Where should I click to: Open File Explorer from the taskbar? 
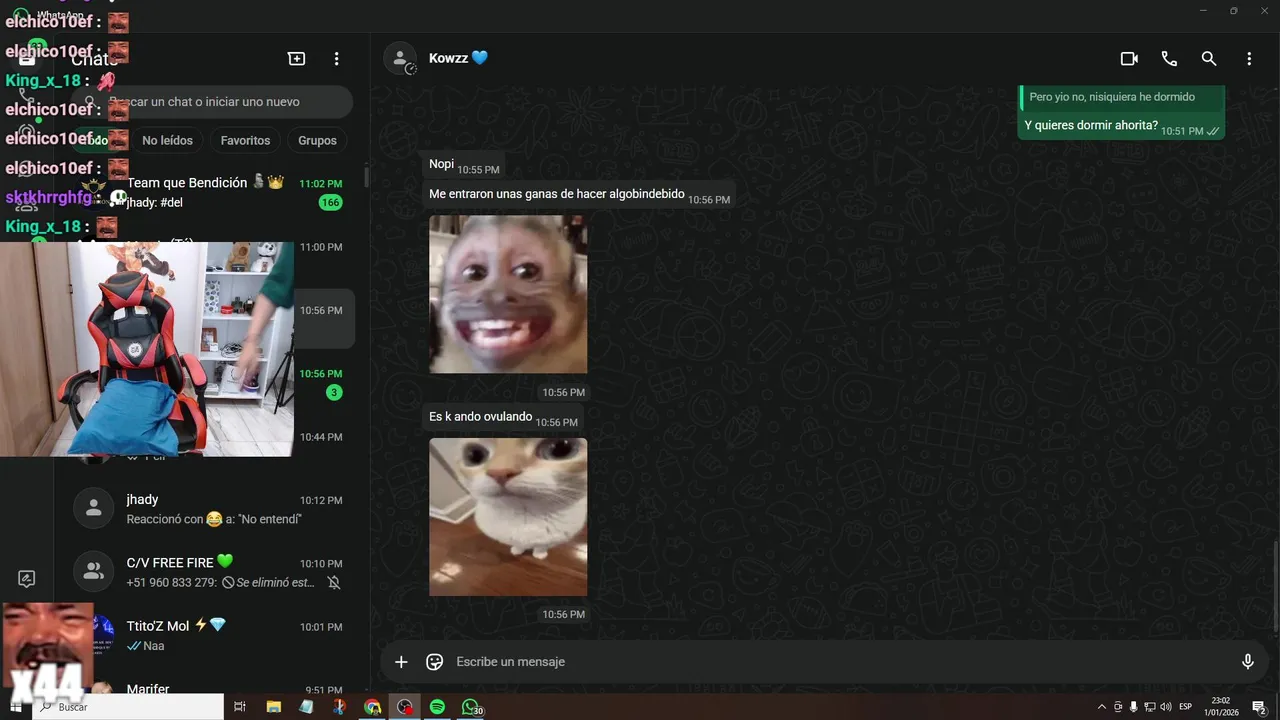pyautogui.click(x=273, y=707)
